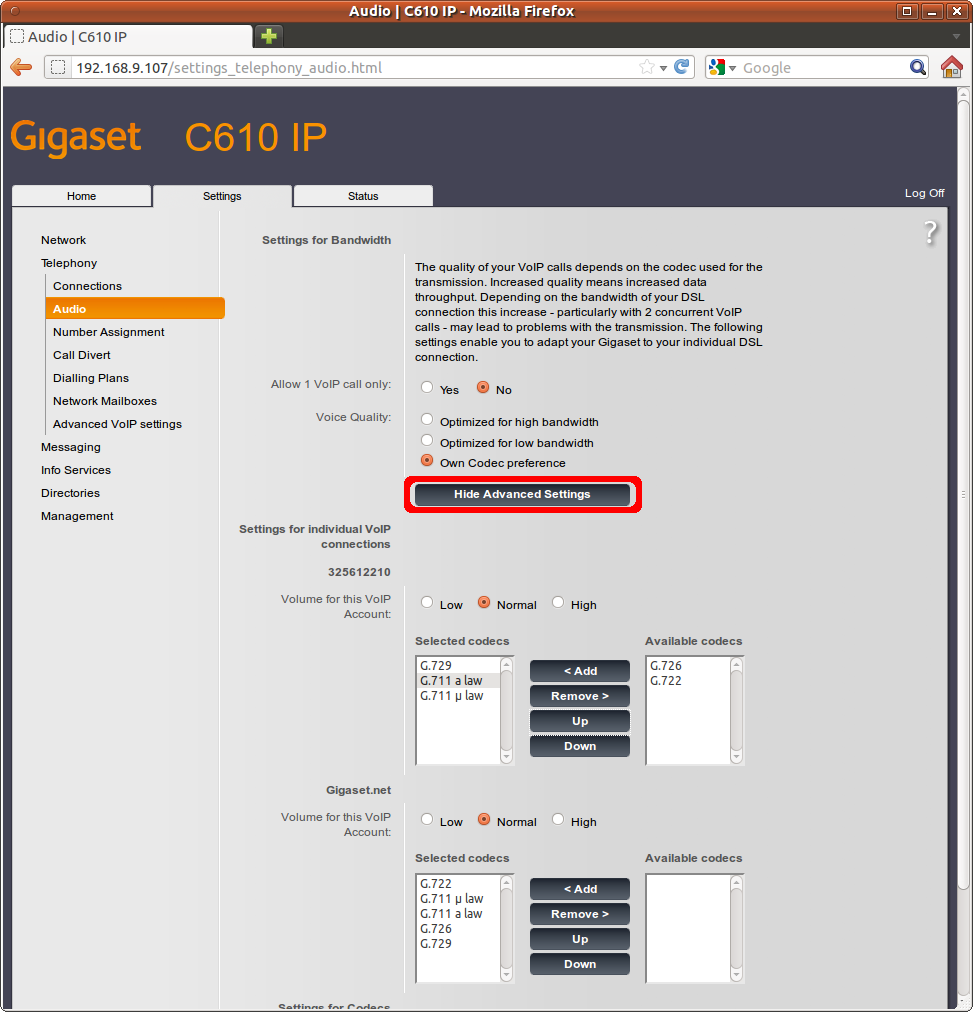Click Log Off link
Viewport: 973px width, 1012px height.
(924, 193)
